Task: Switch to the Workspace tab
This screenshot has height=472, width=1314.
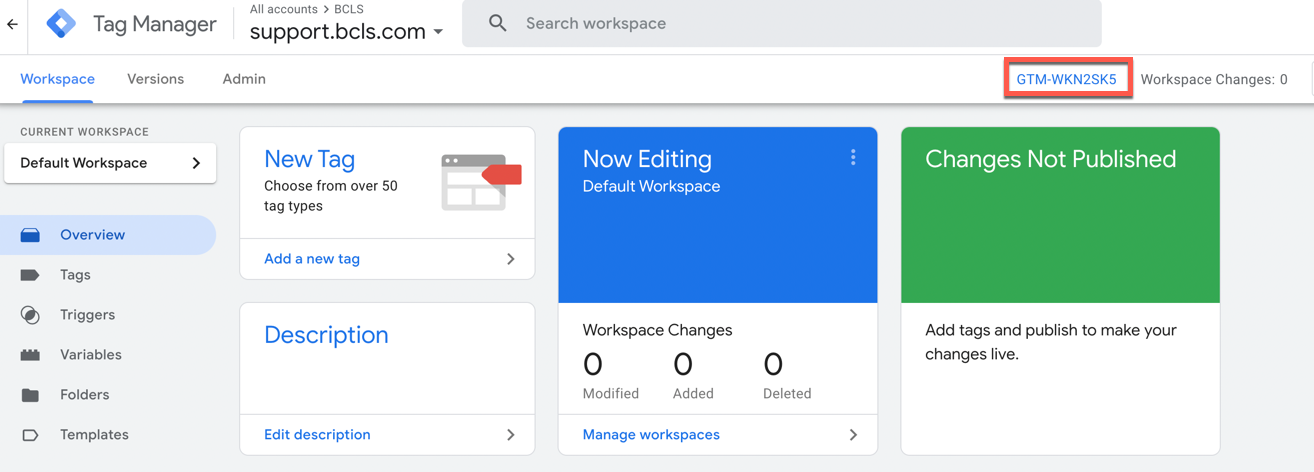Action: (57, 79)
